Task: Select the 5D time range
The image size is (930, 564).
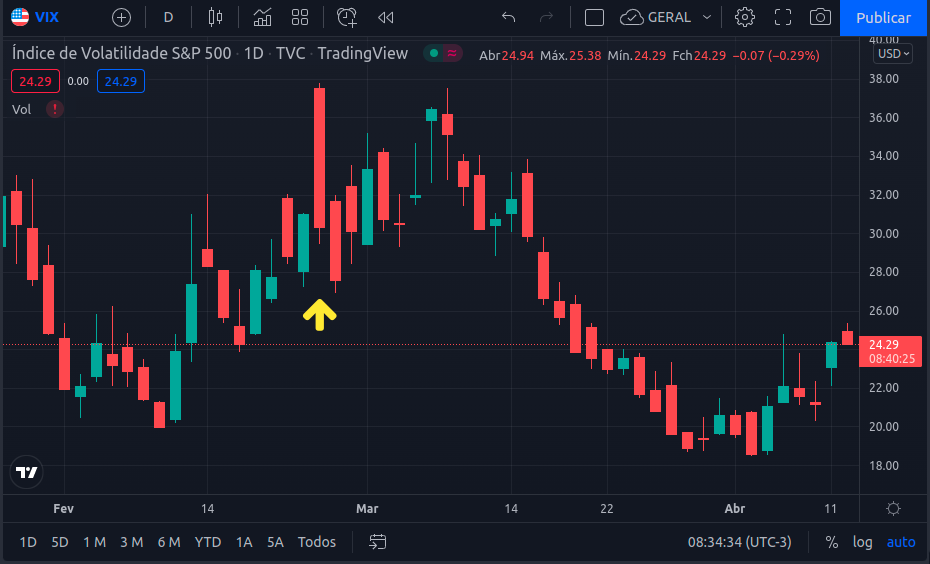Action: (x=59, y=542)
